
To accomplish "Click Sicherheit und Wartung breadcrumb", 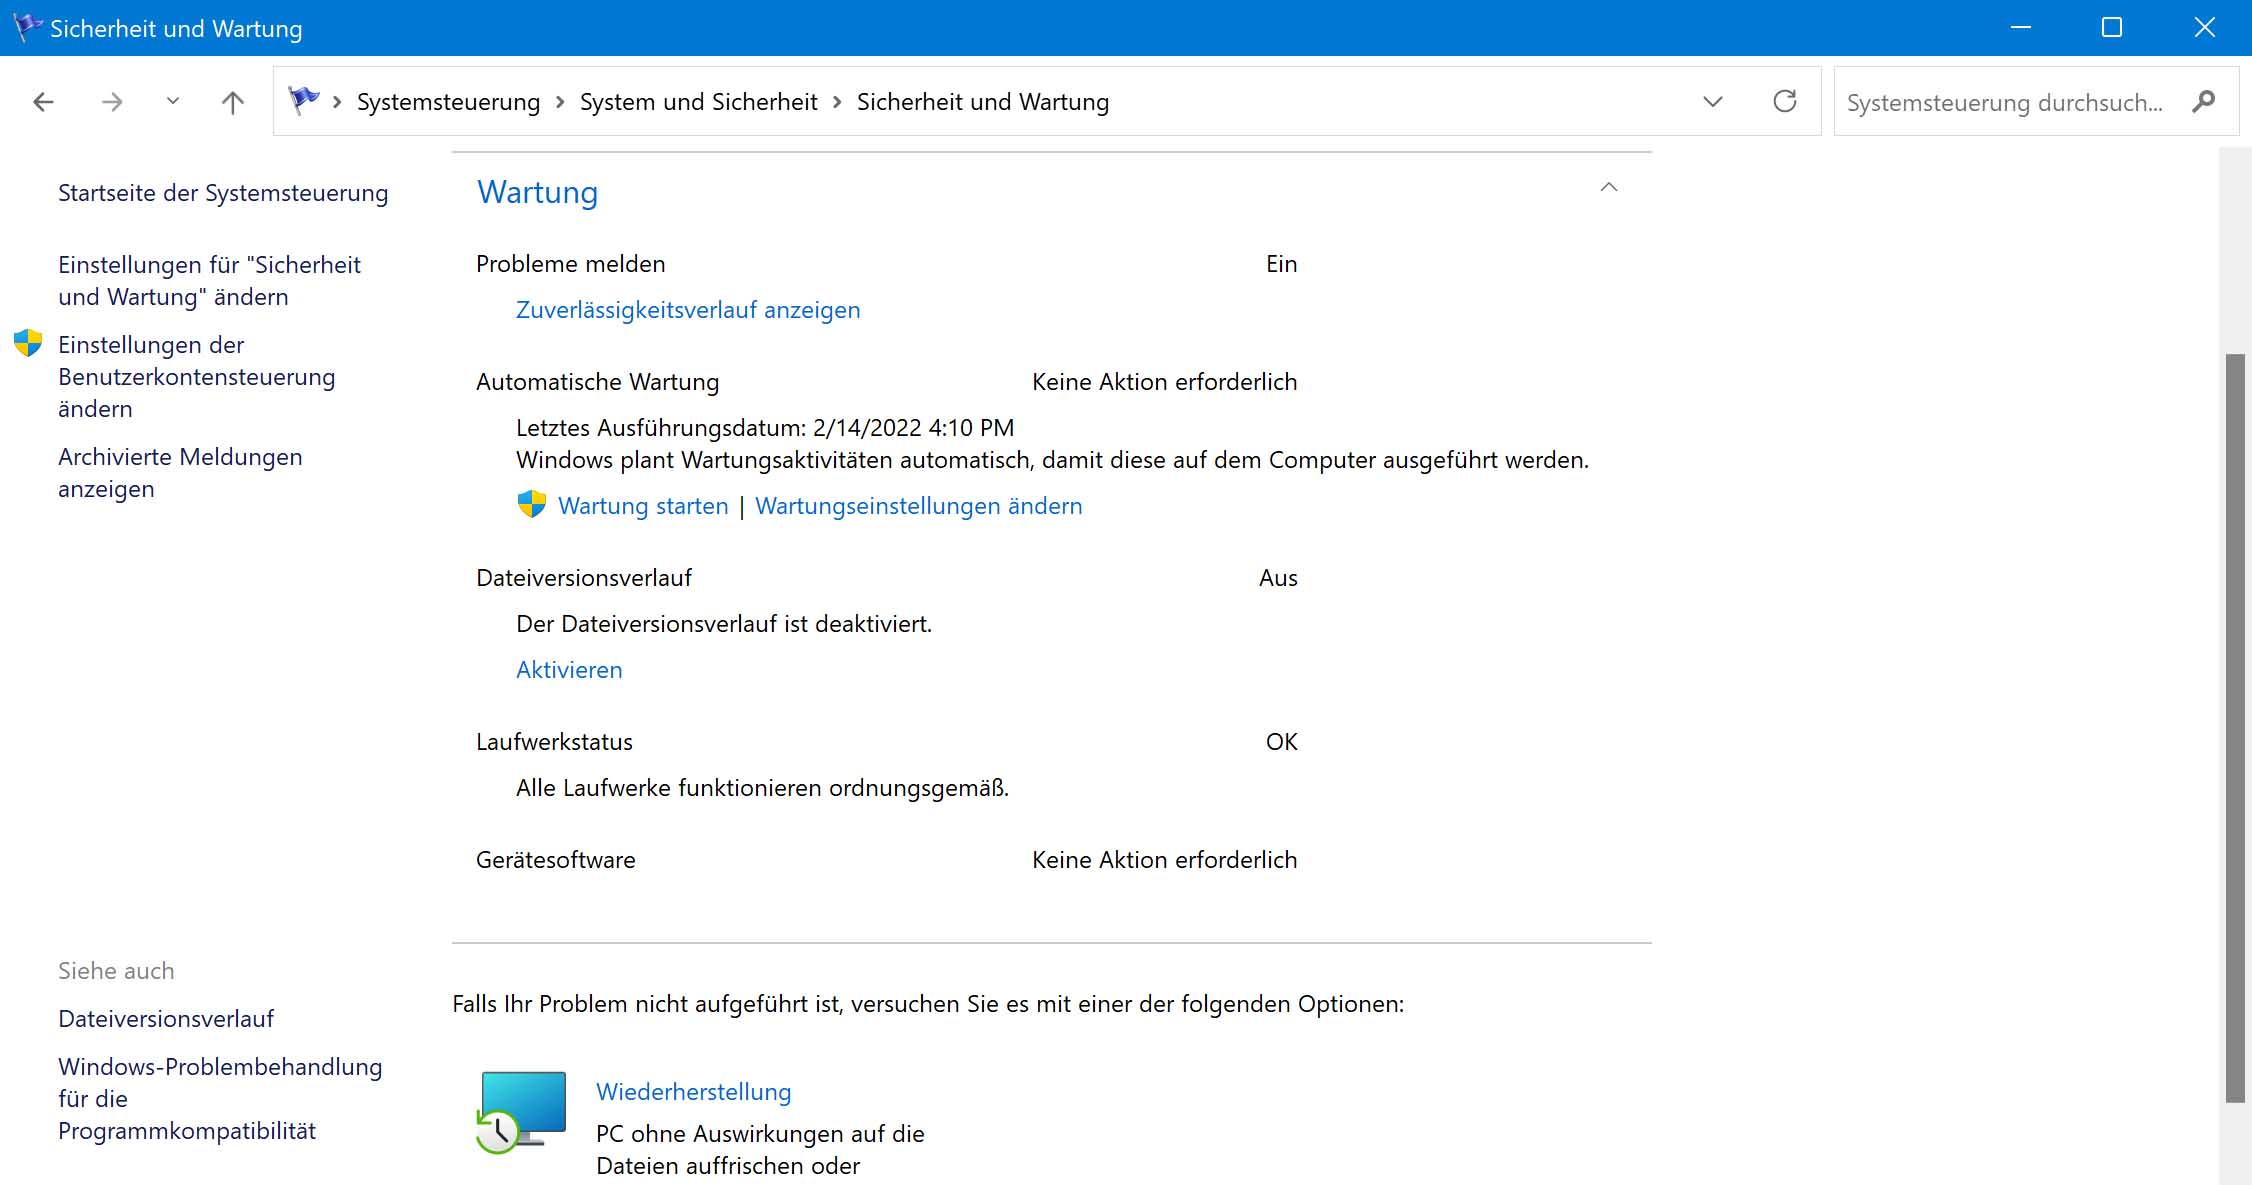I will [x=982, y=102].
